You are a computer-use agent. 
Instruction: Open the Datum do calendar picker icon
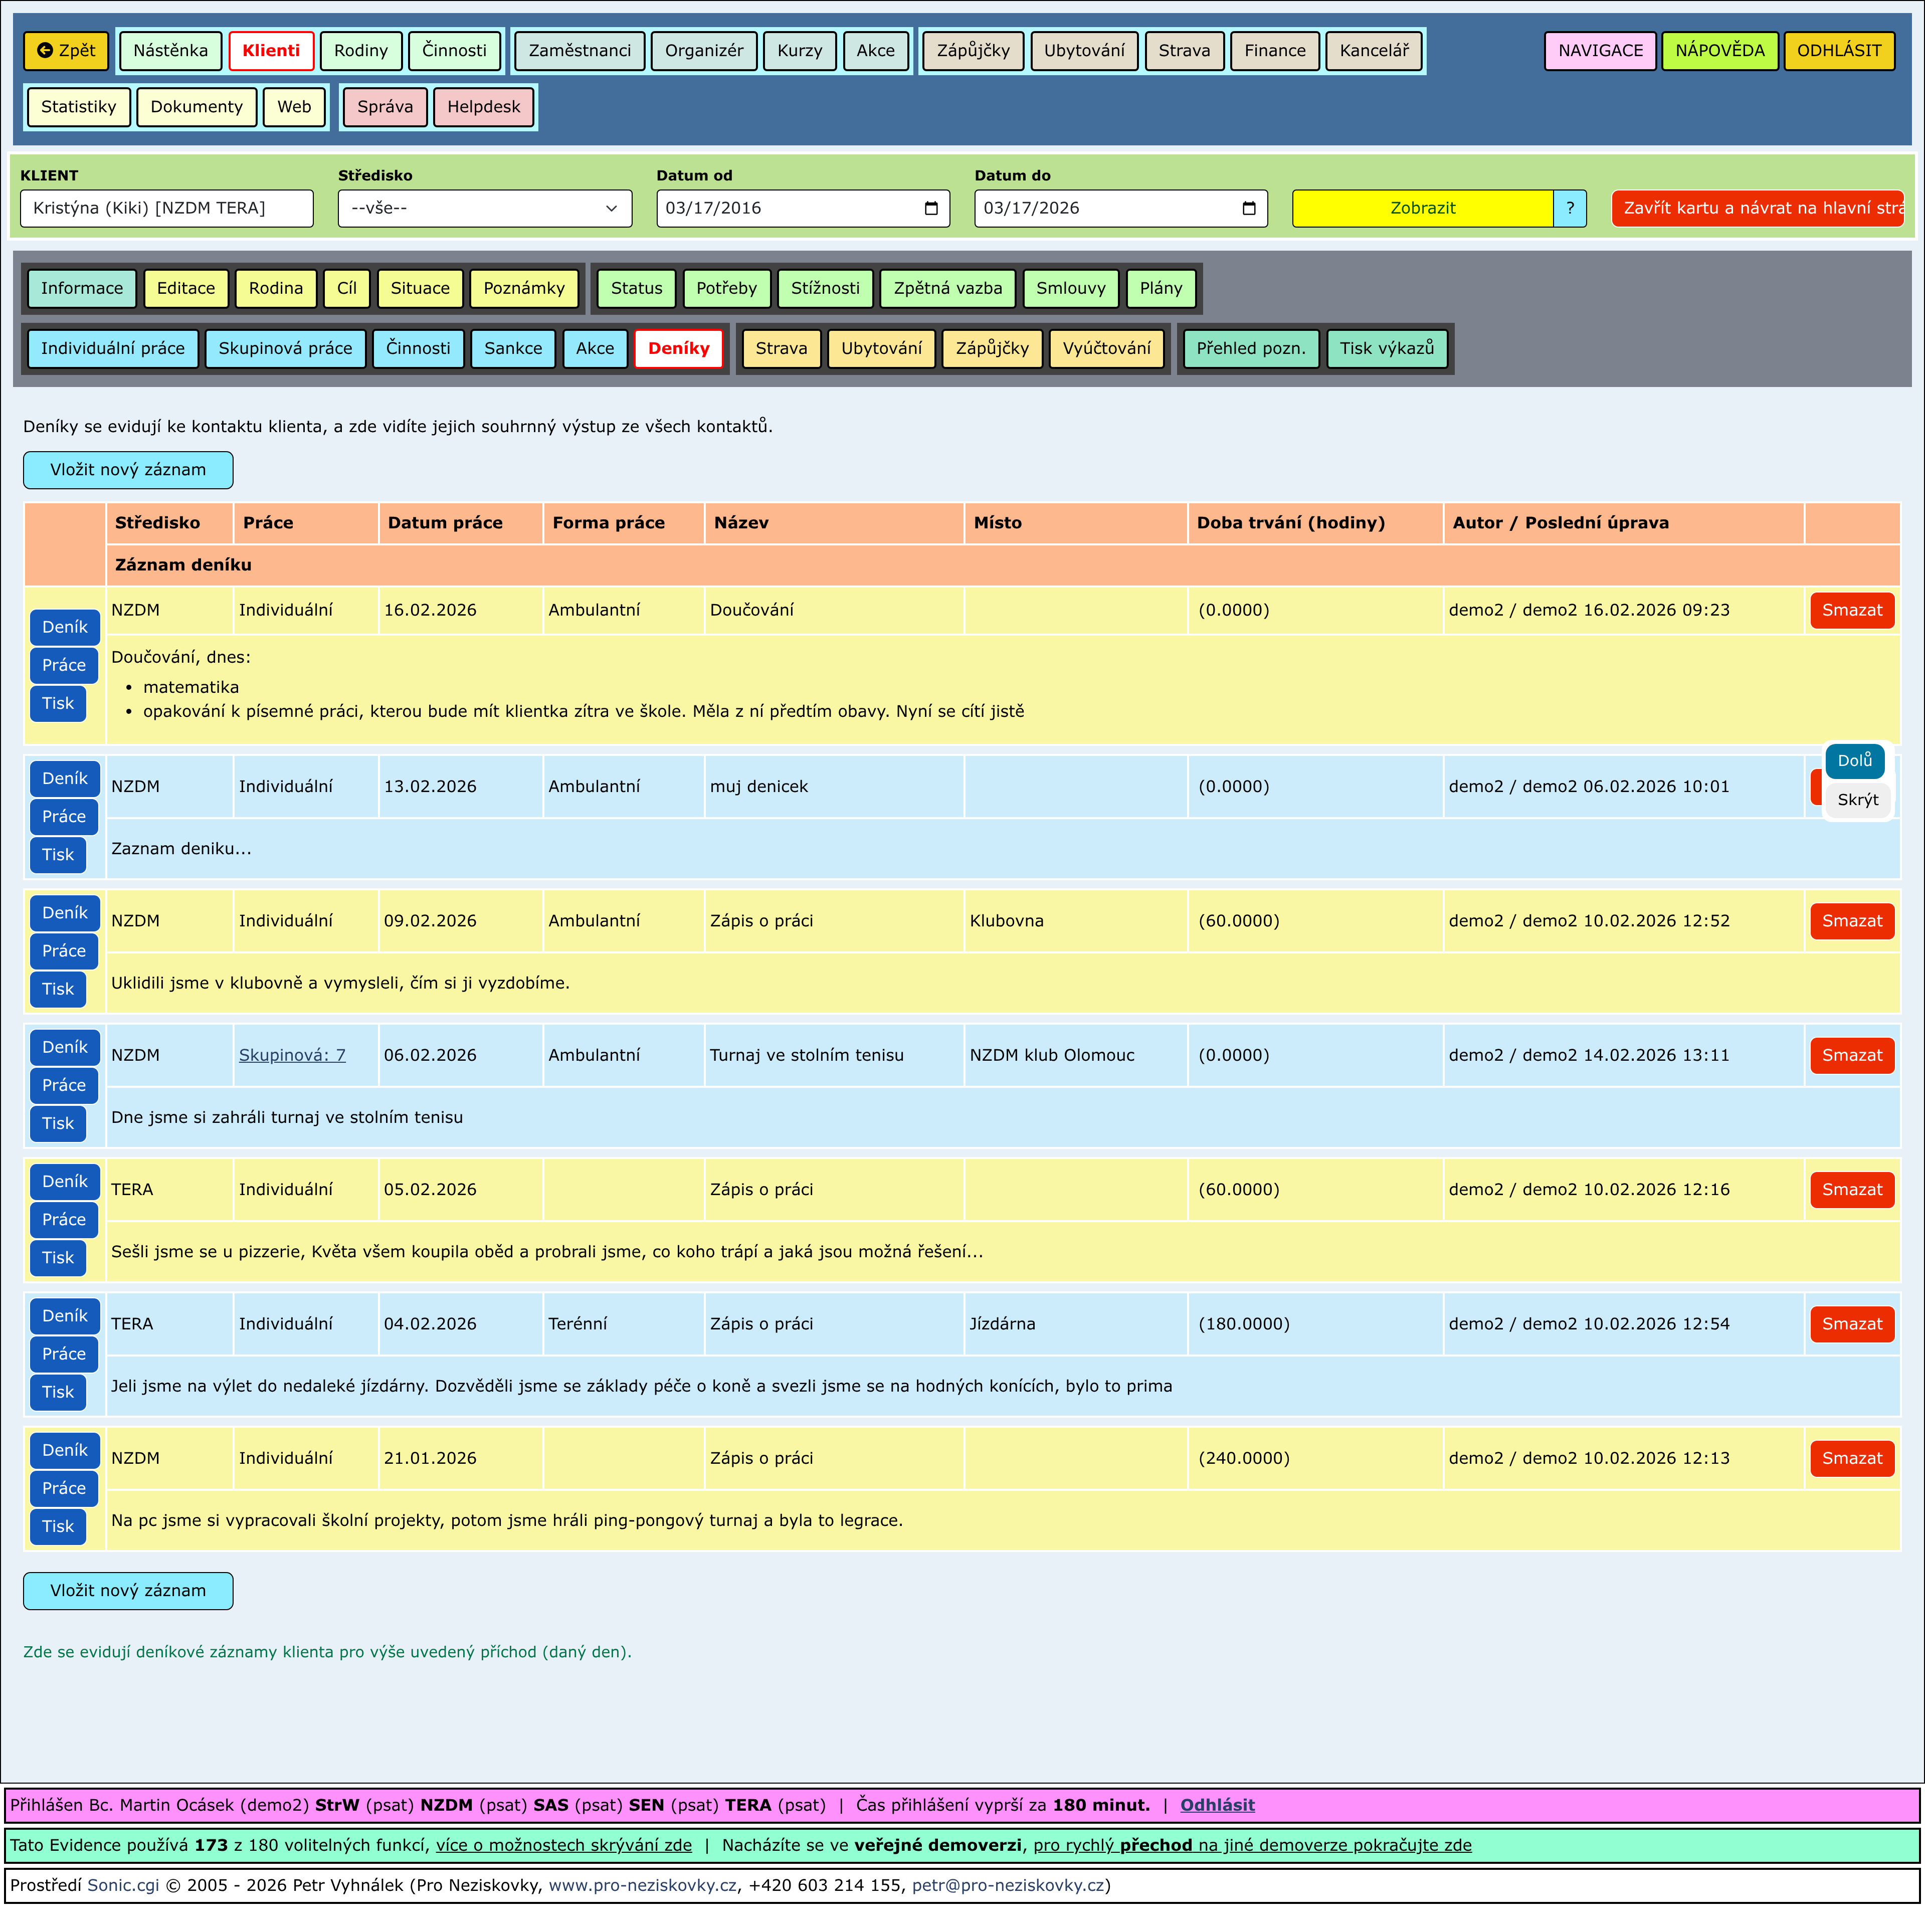coord(1248,208)
